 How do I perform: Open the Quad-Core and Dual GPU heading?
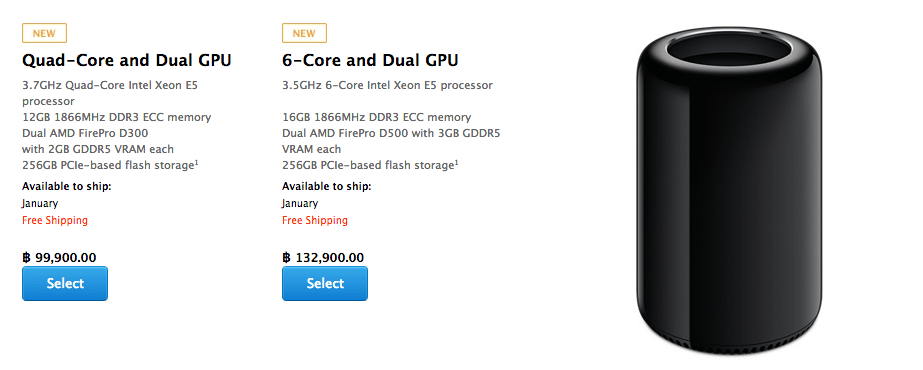pos(127,60)
